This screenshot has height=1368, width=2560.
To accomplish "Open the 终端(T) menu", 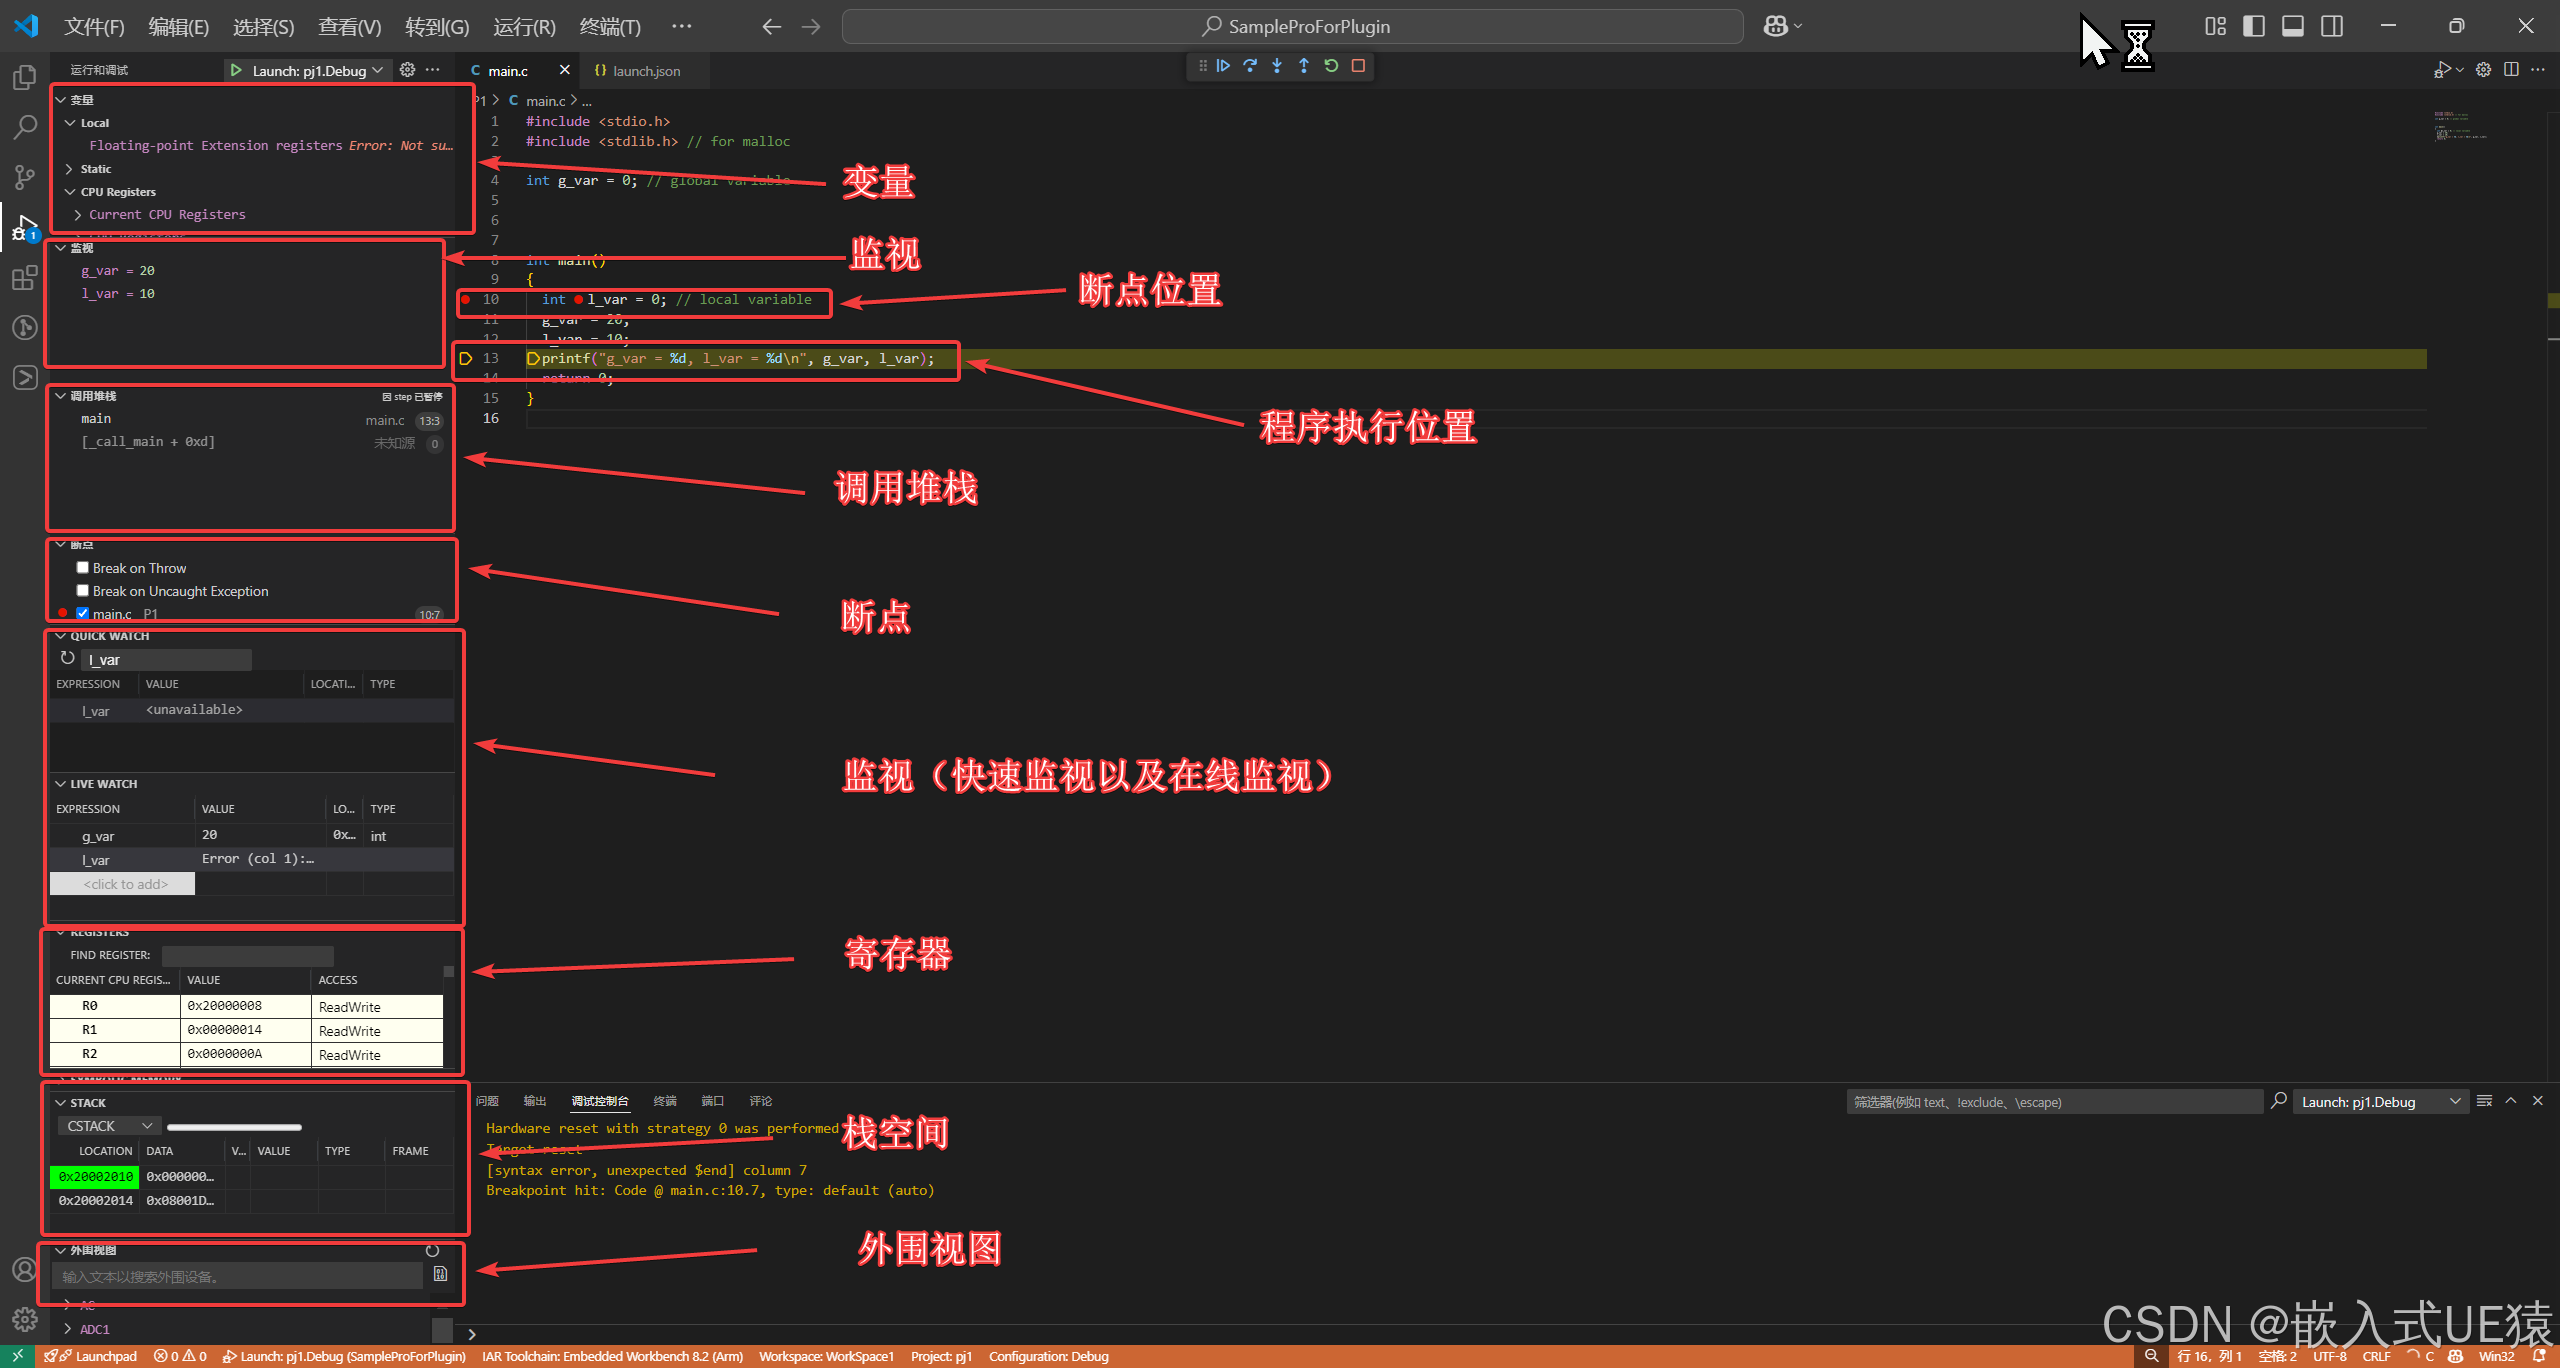I will (609, 27).
